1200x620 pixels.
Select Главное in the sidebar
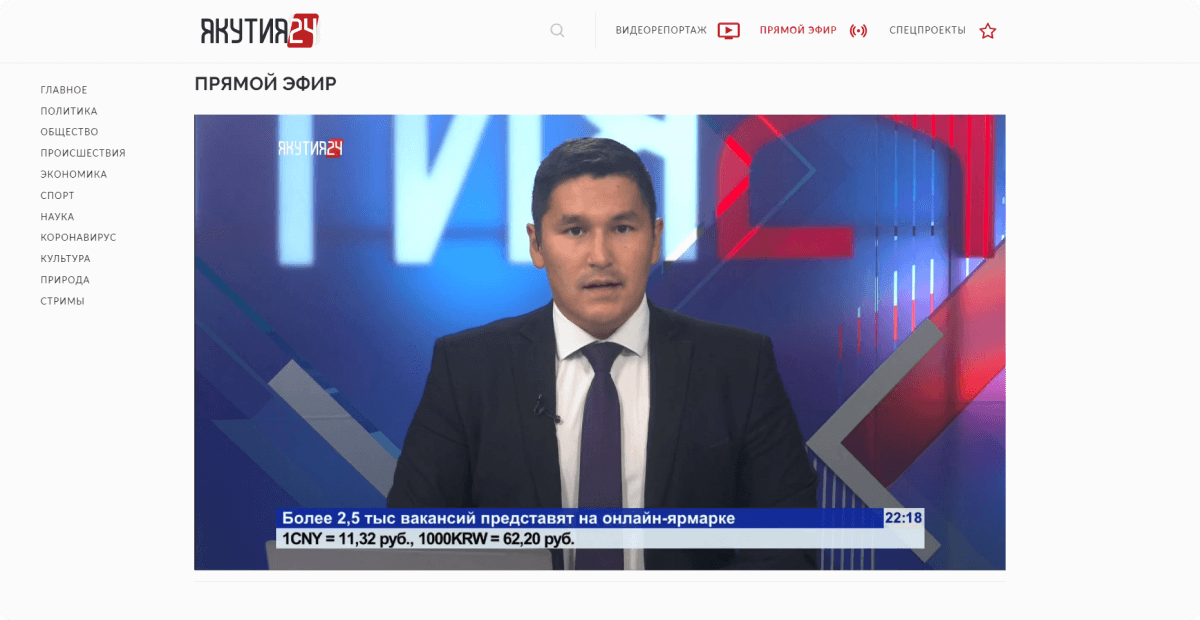pos(64,90)
